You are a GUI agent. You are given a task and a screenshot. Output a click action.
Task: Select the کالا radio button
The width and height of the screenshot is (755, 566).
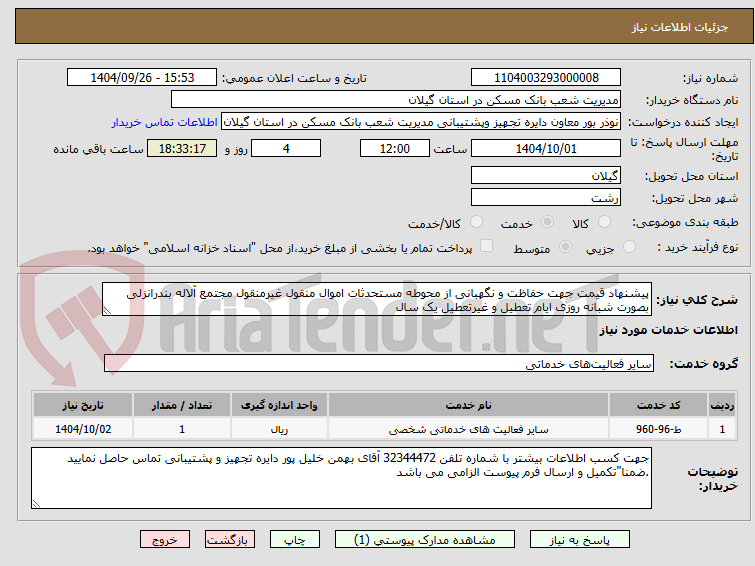coord(604,222)
